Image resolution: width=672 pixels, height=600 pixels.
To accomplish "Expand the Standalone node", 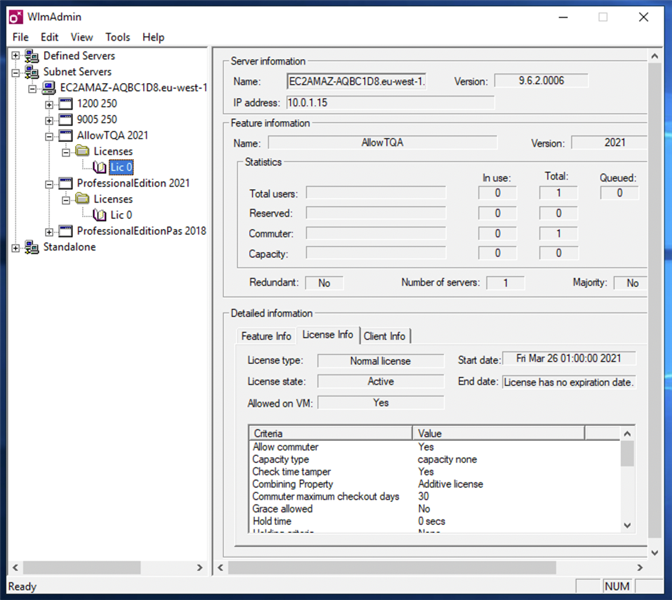I will [x=15, y=248].
